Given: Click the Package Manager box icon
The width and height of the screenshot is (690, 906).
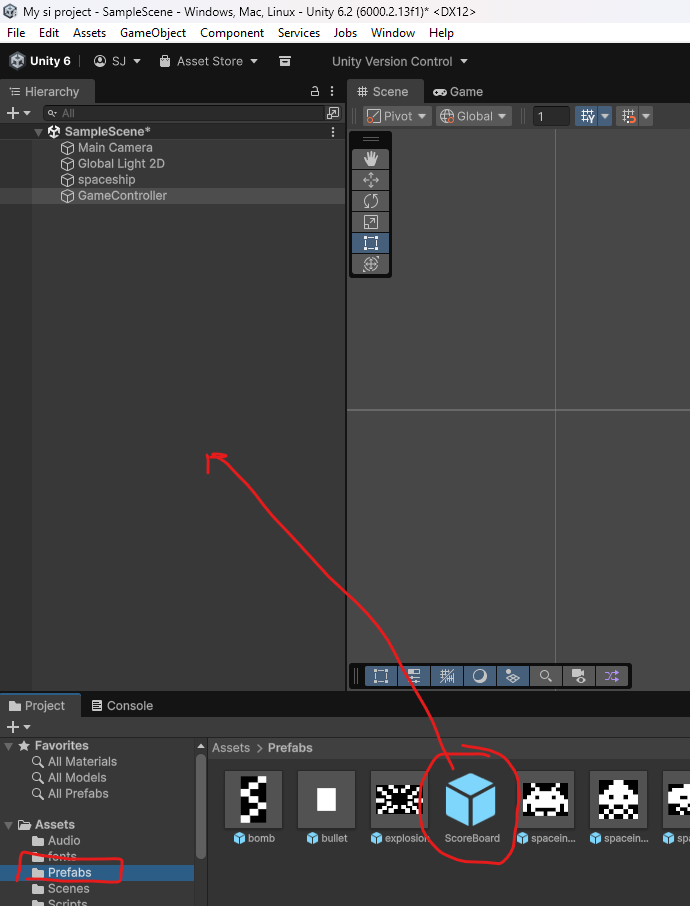Looking at the screenshot, I should [x=285, y=61].
